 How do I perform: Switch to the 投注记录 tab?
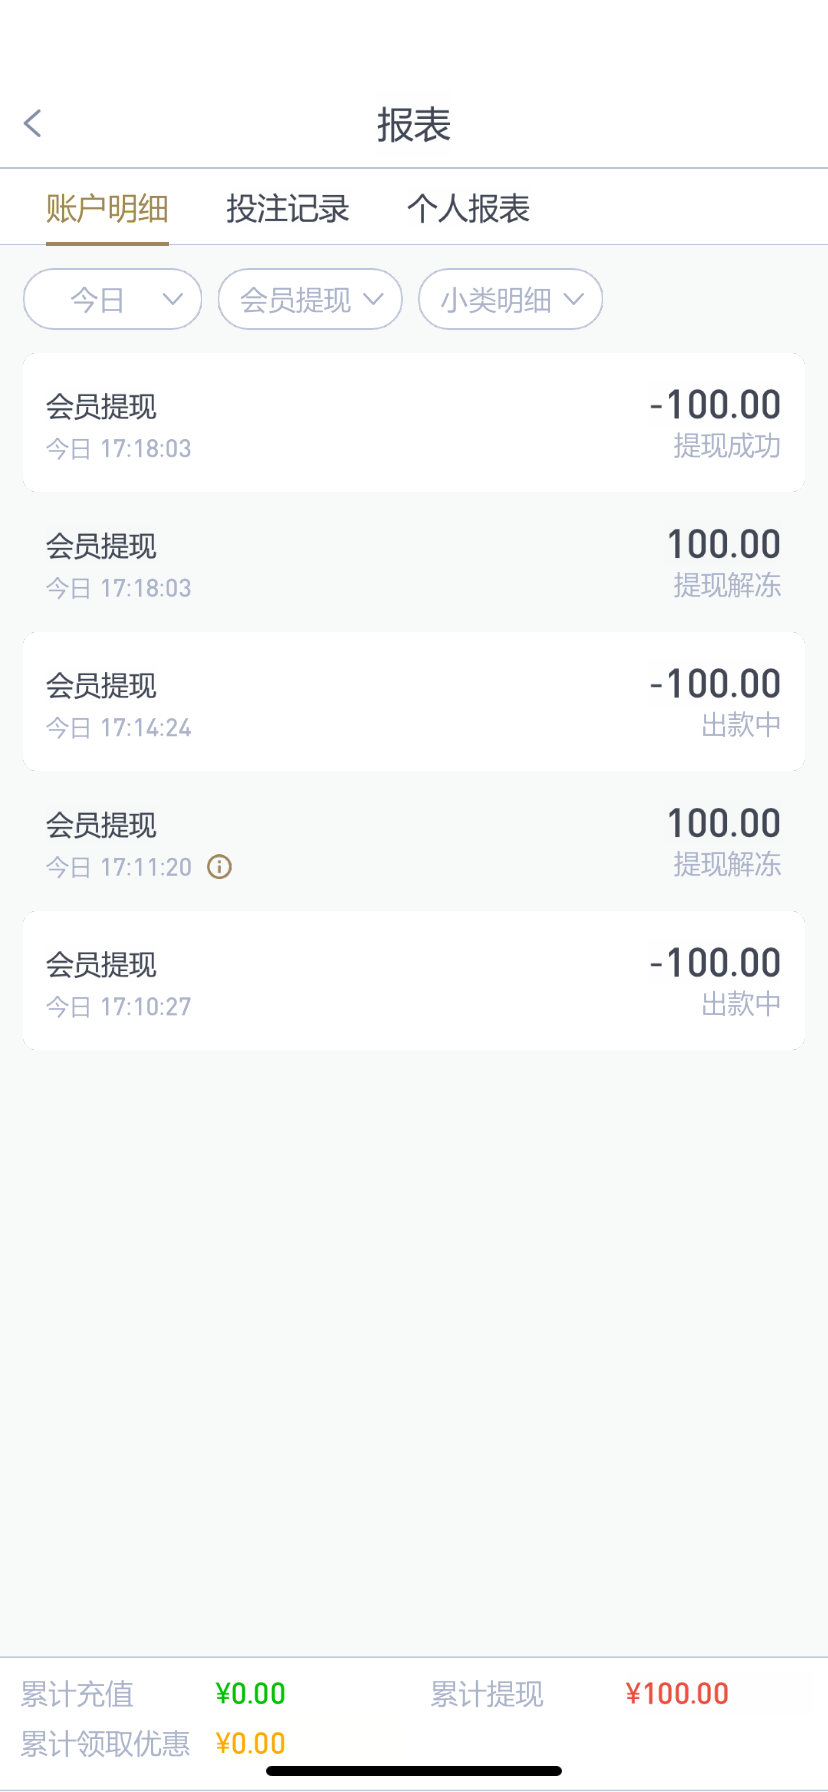point(287,209)
